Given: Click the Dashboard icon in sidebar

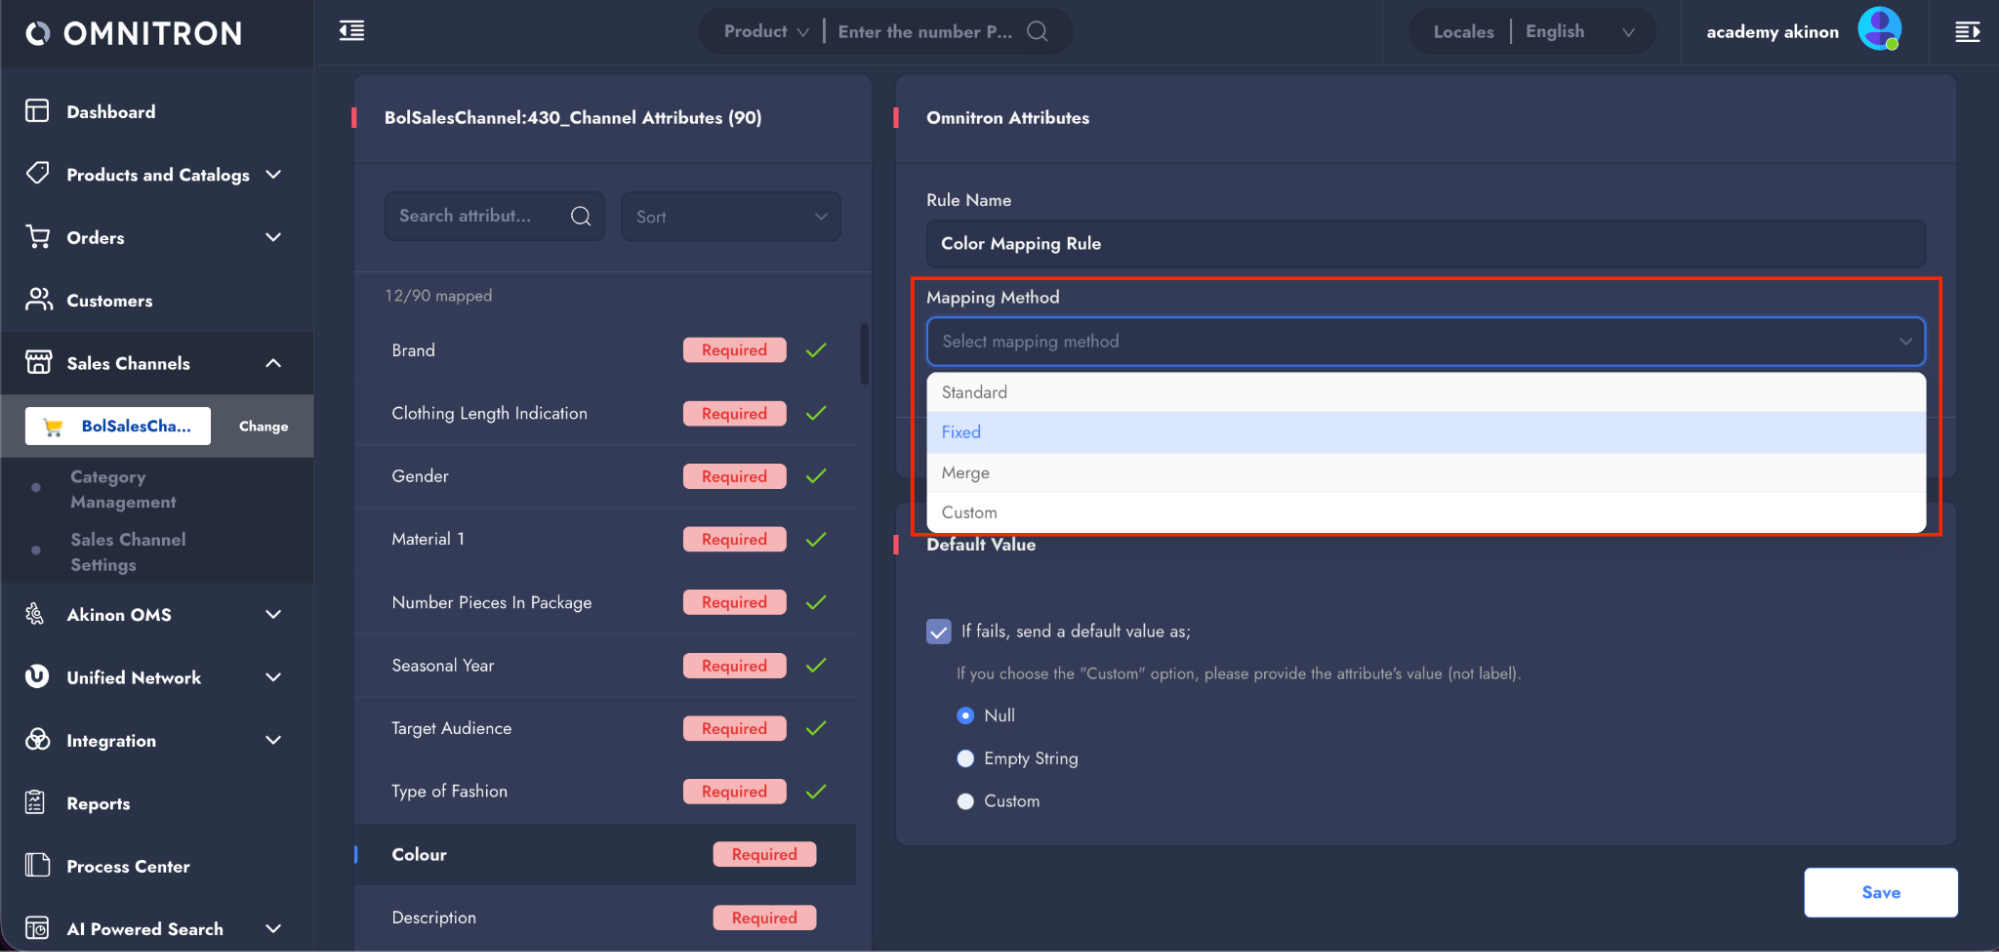Looking at the screenshot, I should point(37,111).
